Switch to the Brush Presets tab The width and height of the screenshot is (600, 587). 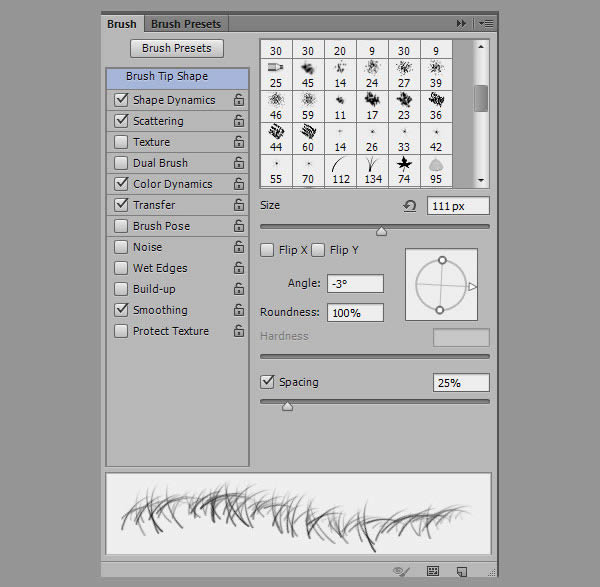[187, 23]
